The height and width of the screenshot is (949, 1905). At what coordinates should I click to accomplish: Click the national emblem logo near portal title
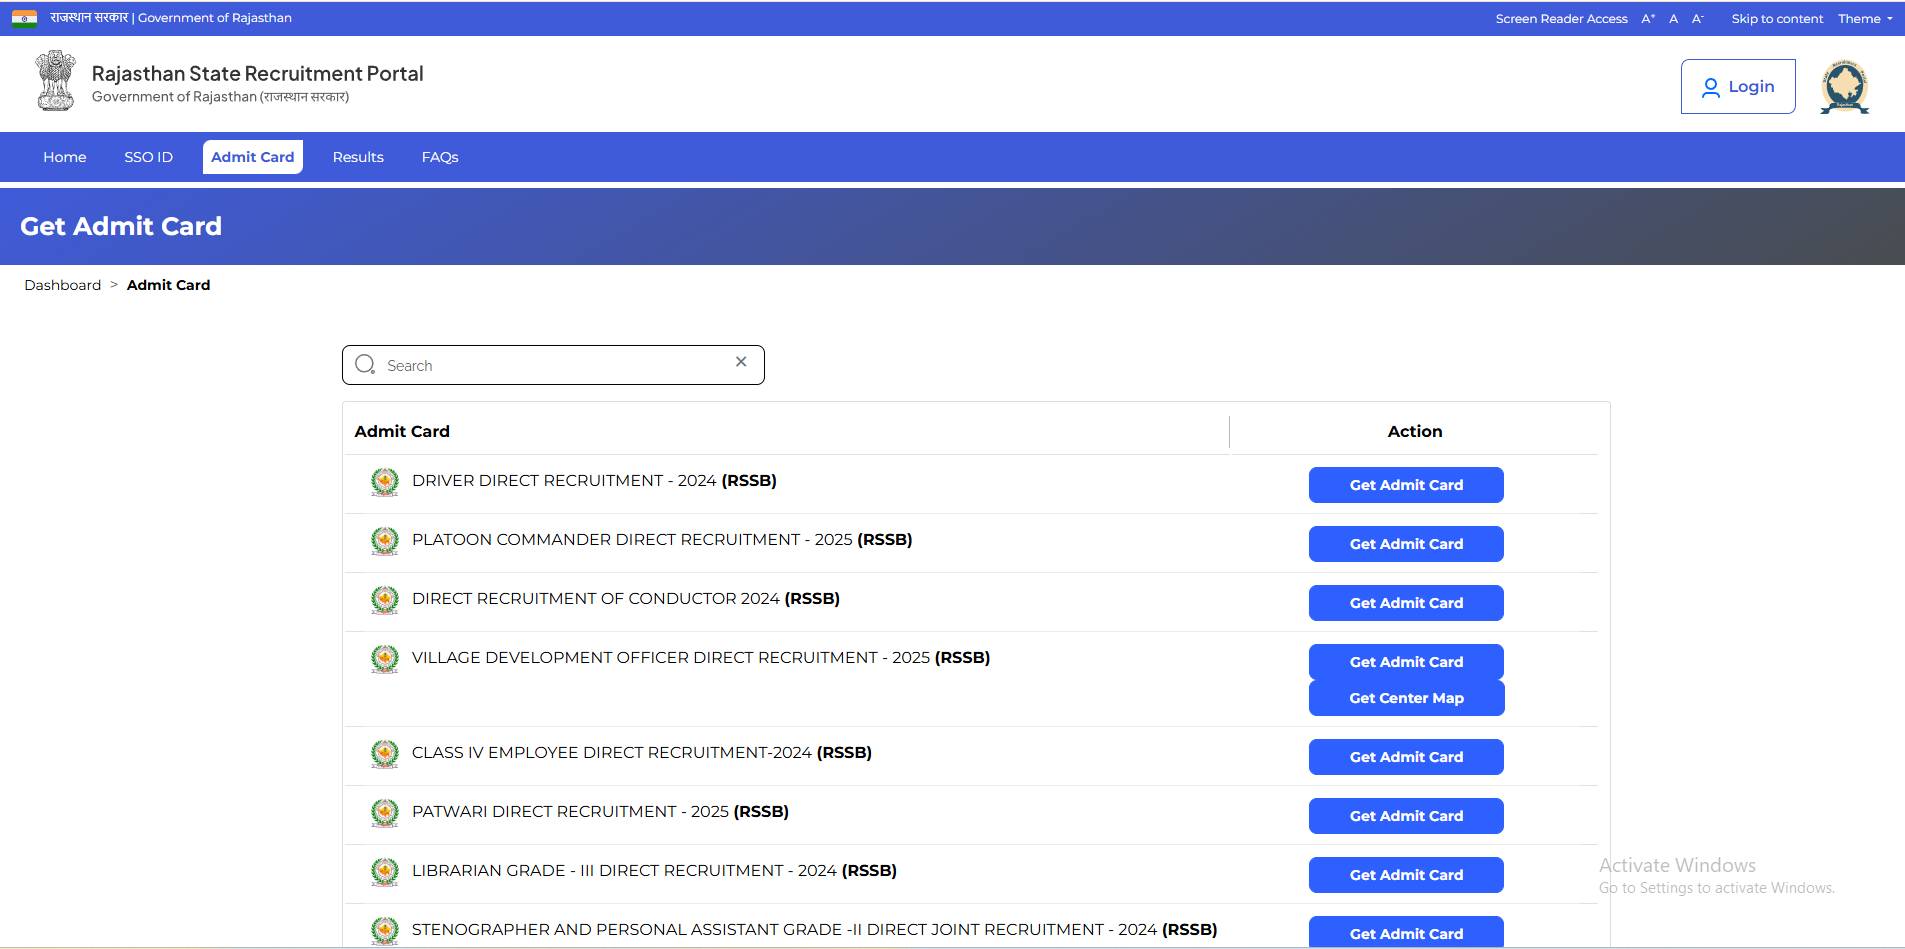pyautogui.click(x=54, y=80)
